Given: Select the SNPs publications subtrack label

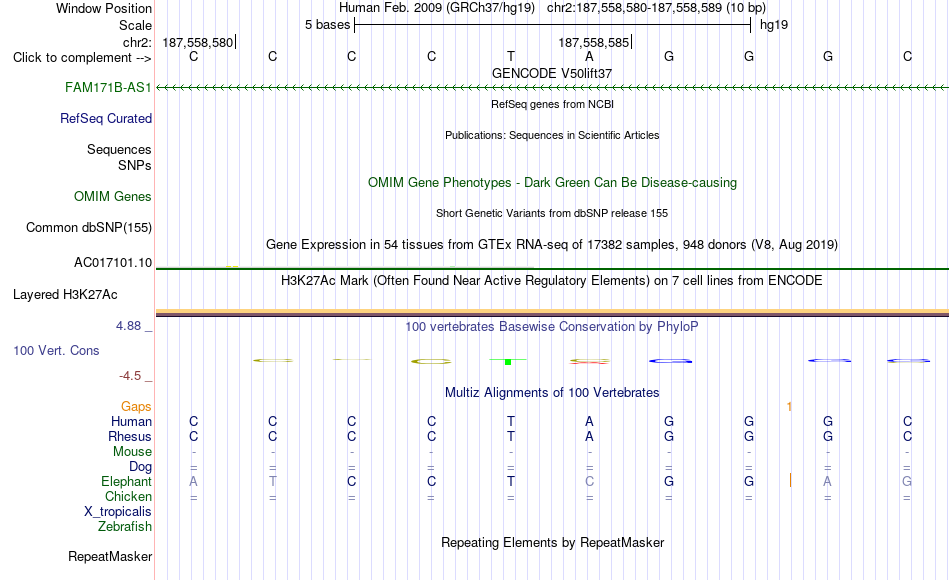Looking at the screenshot, I should (x=135, y=165).
